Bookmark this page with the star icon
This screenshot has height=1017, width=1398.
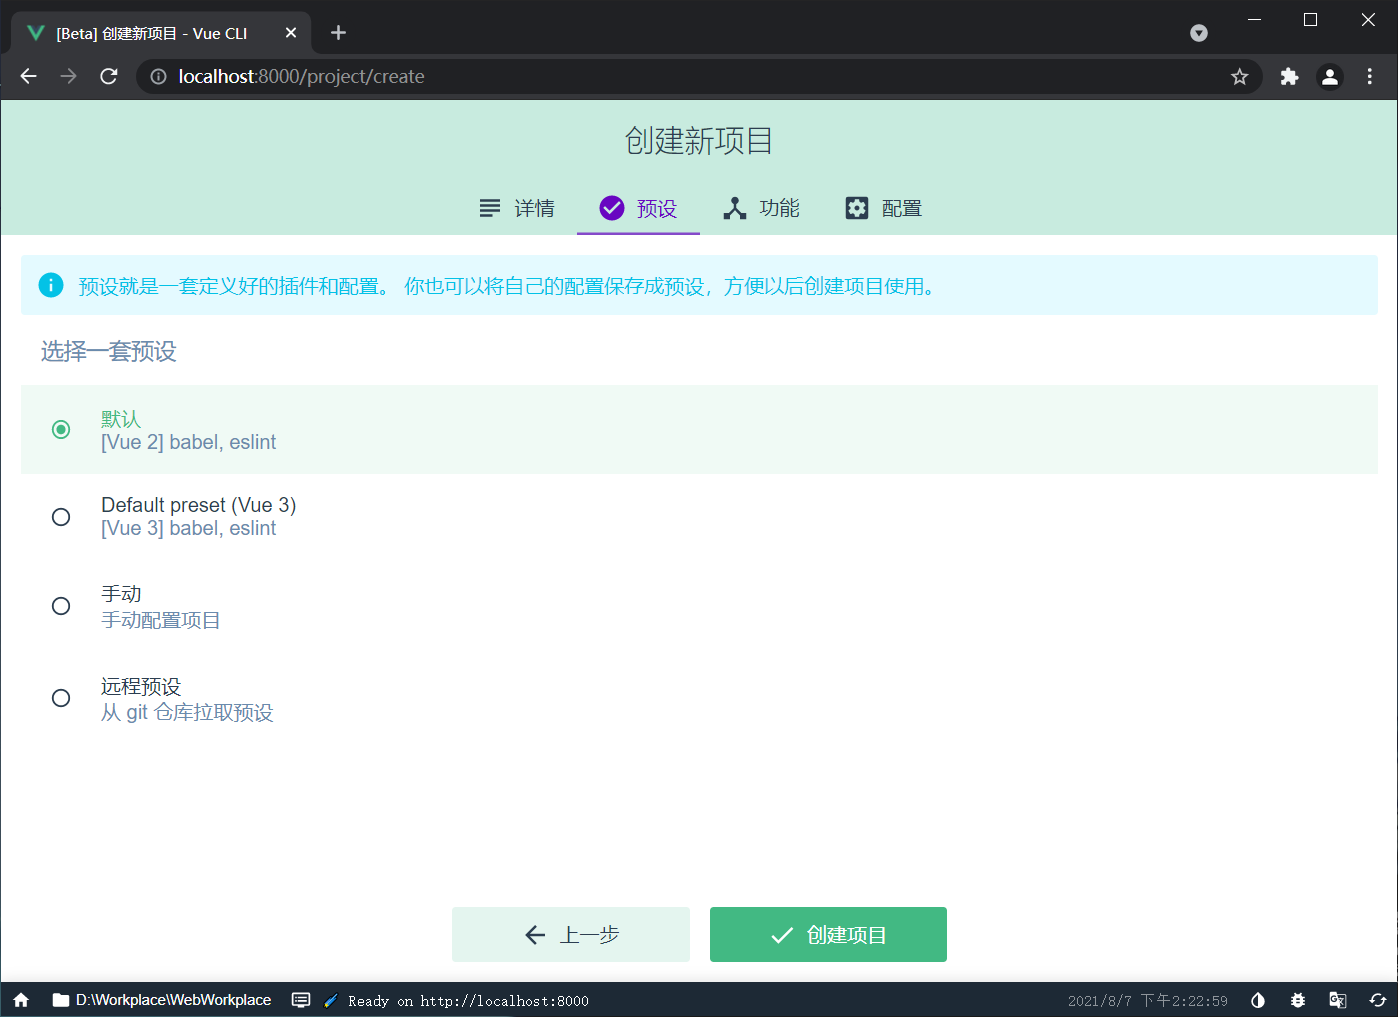tap(1240, 77)
